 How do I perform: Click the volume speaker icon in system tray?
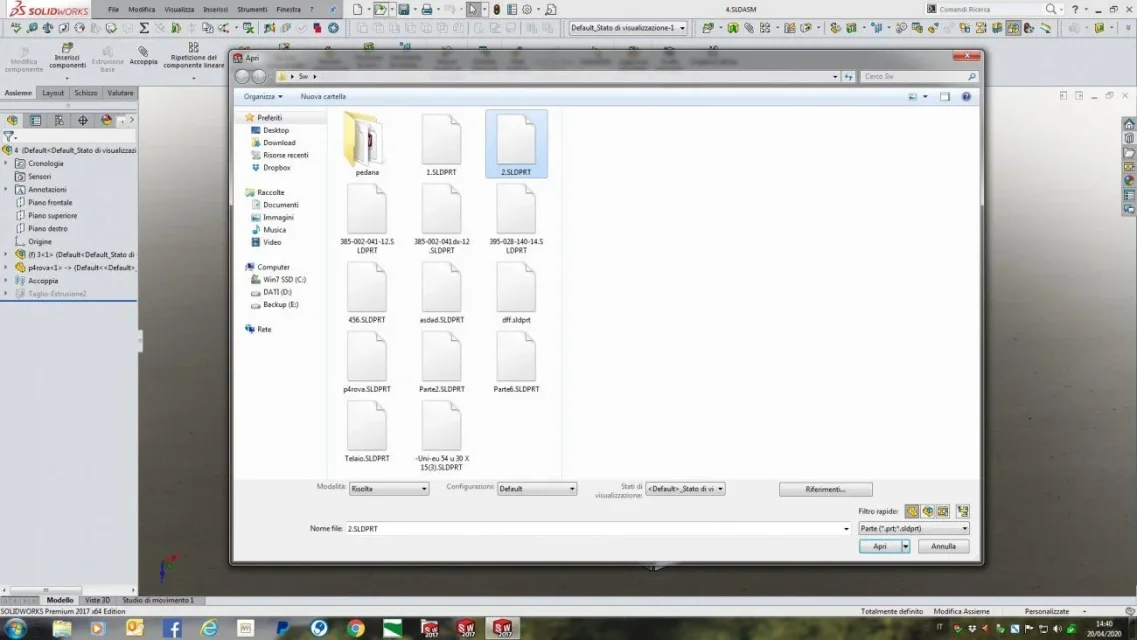pos(1057,628)
